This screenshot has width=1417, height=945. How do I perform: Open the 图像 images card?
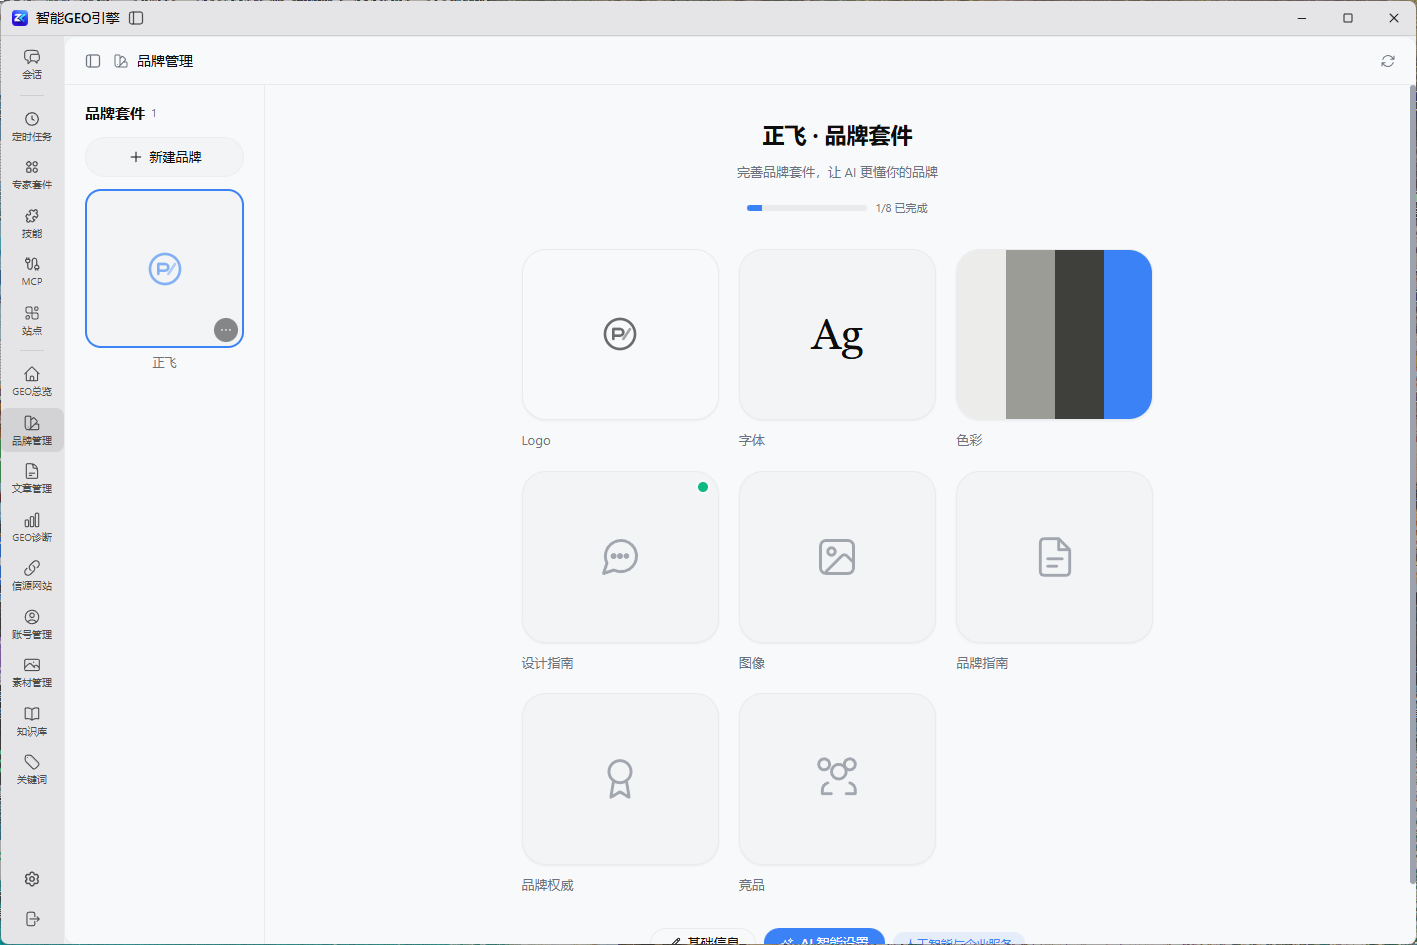pyautogui.click(x=837, y=557)
